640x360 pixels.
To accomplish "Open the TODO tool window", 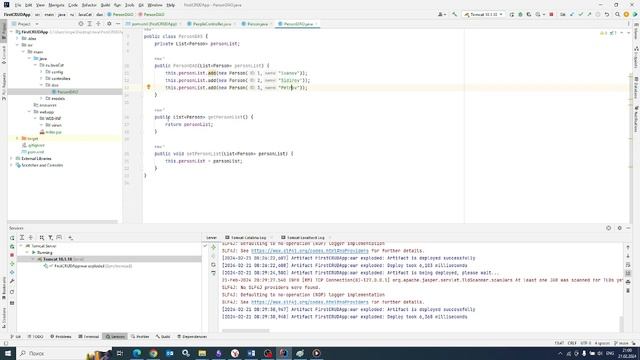I will tap(36, 337).
